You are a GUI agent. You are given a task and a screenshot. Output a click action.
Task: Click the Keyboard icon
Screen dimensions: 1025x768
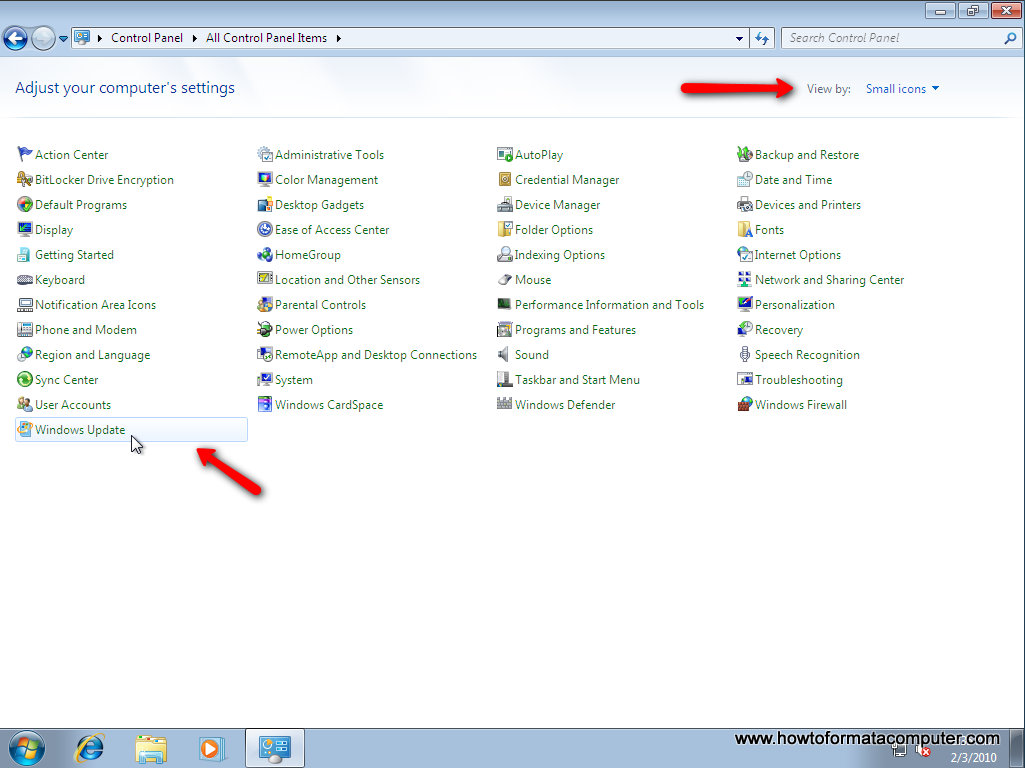(x=25, y=280)
